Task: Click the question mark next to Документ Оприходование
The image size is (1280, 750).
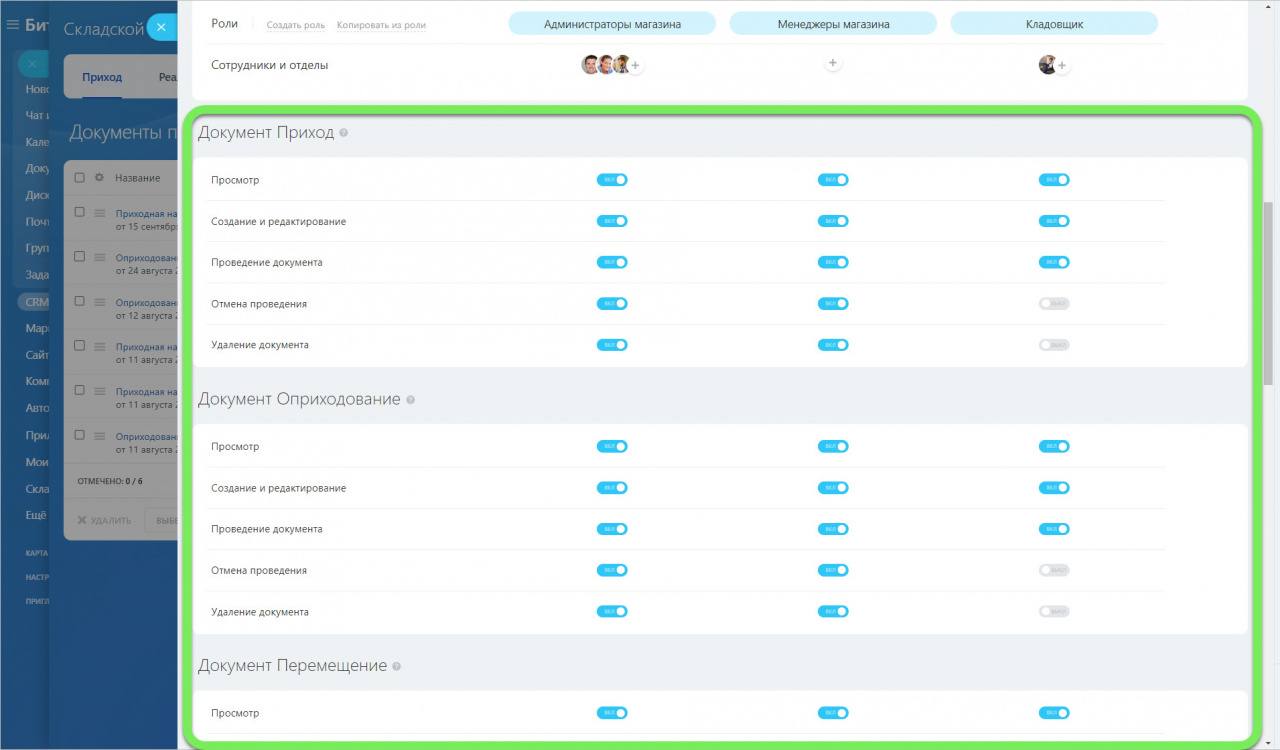Action: click(x=410, y=400)
